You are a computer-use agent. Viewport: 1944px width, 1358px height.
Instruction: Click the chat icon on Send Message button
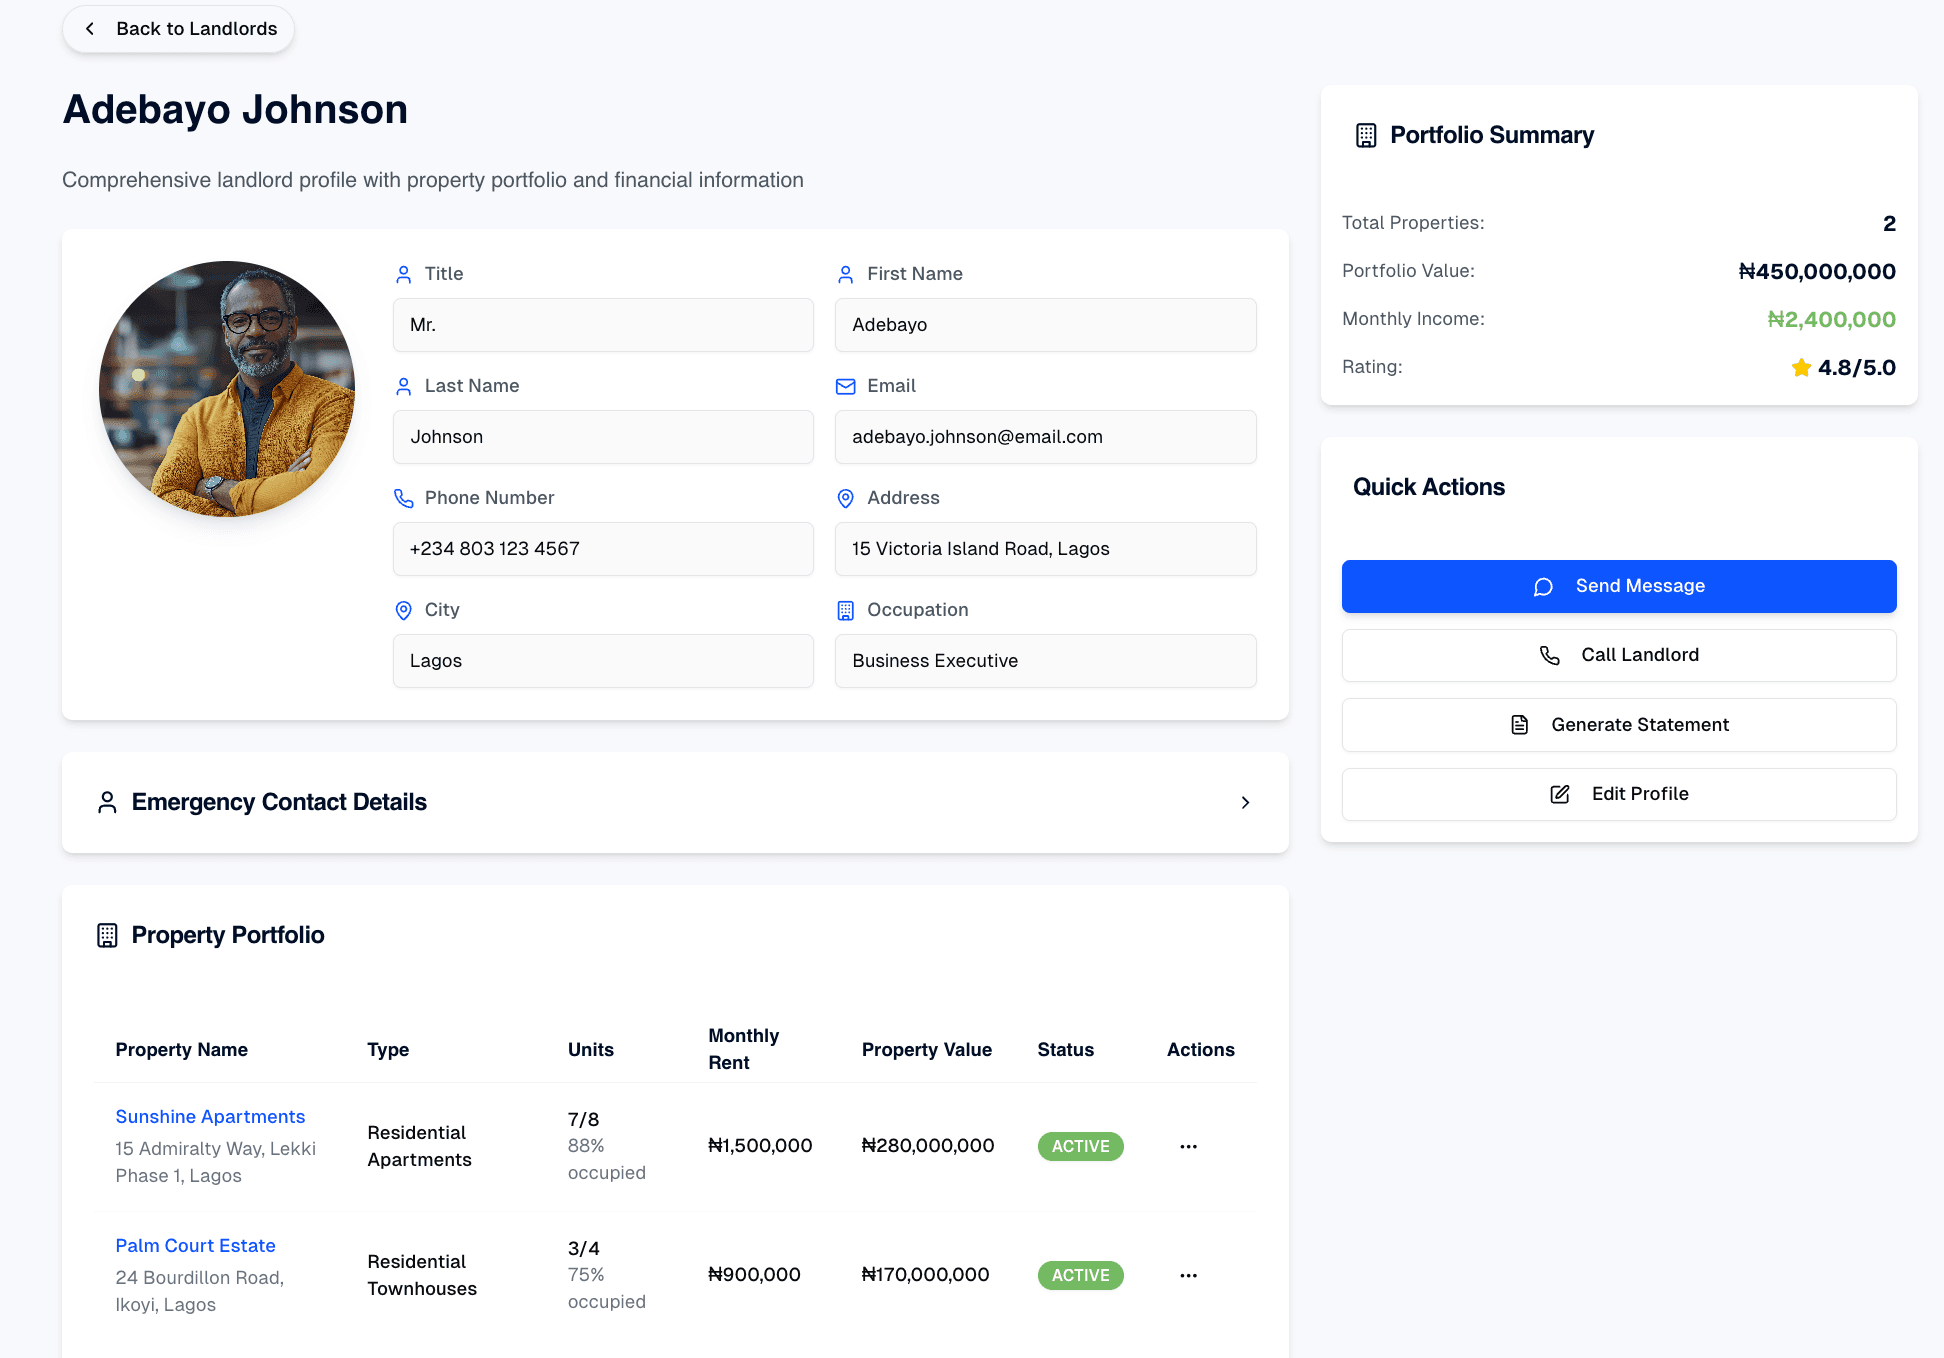[1545, 586]
